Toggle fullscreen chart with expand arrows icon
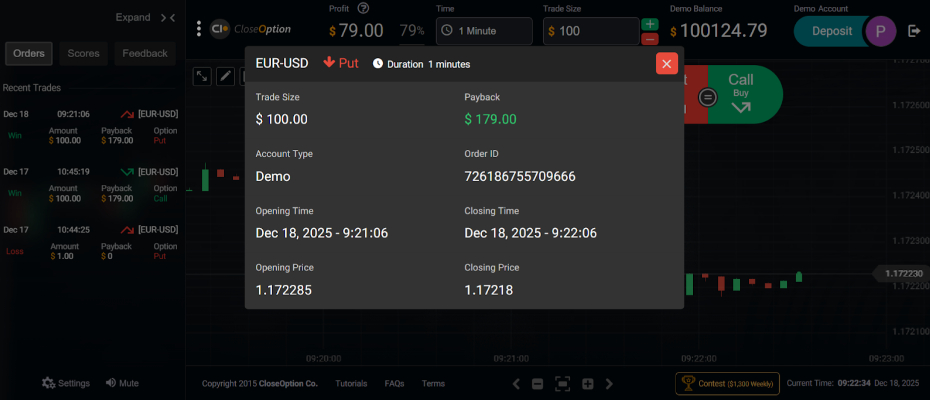930x400 pixels. (x=202, y=76)
